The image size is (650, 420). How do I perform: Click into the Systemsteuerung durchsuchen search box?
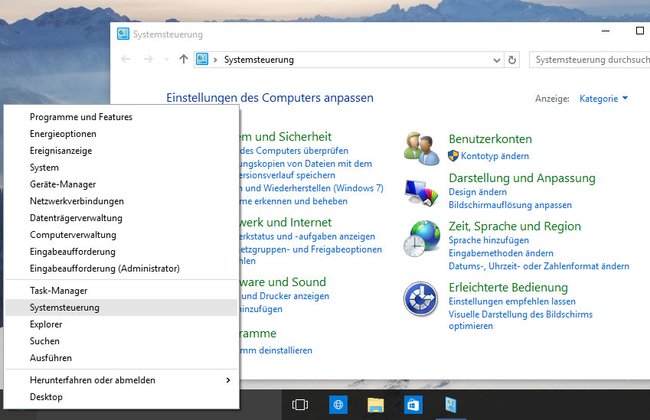[589, 60]
